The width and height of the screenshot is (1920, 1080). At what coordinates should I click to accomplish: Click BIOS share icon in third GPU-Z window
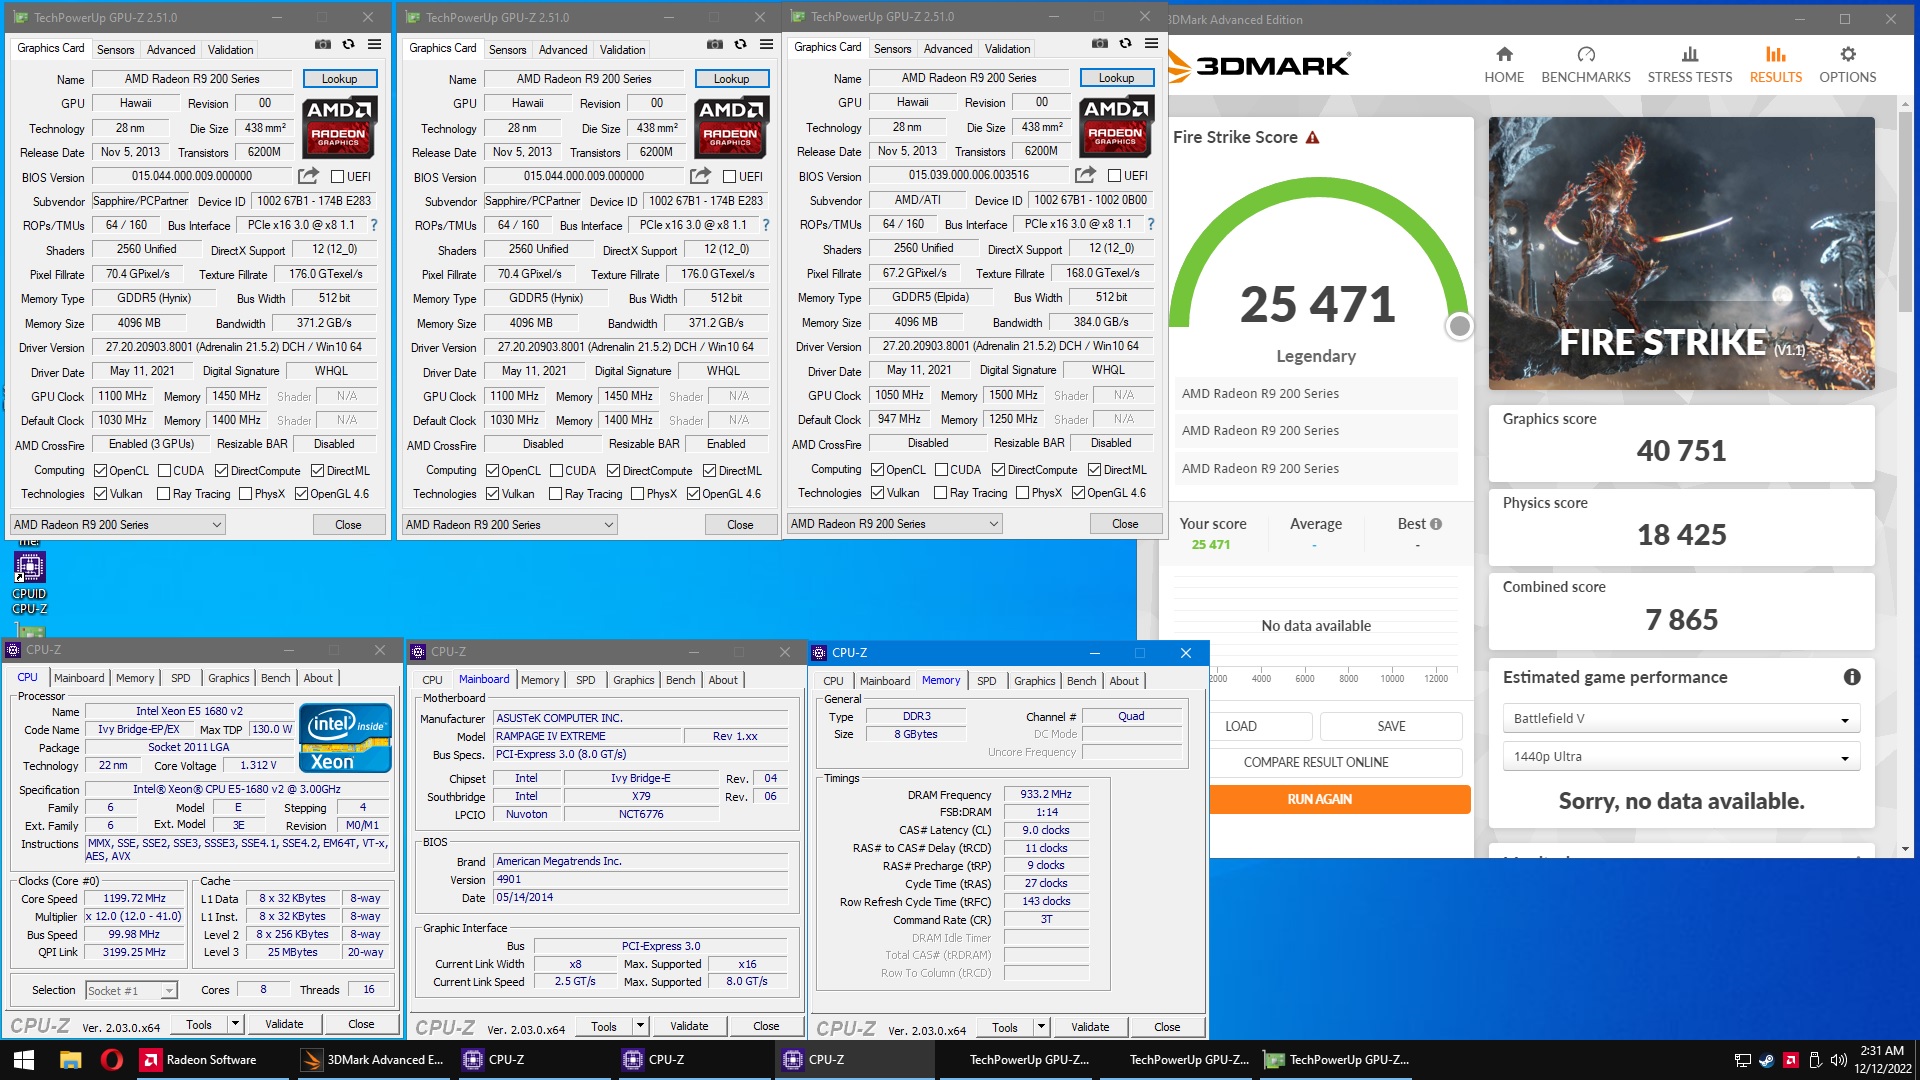click(x=1085, y=175)
